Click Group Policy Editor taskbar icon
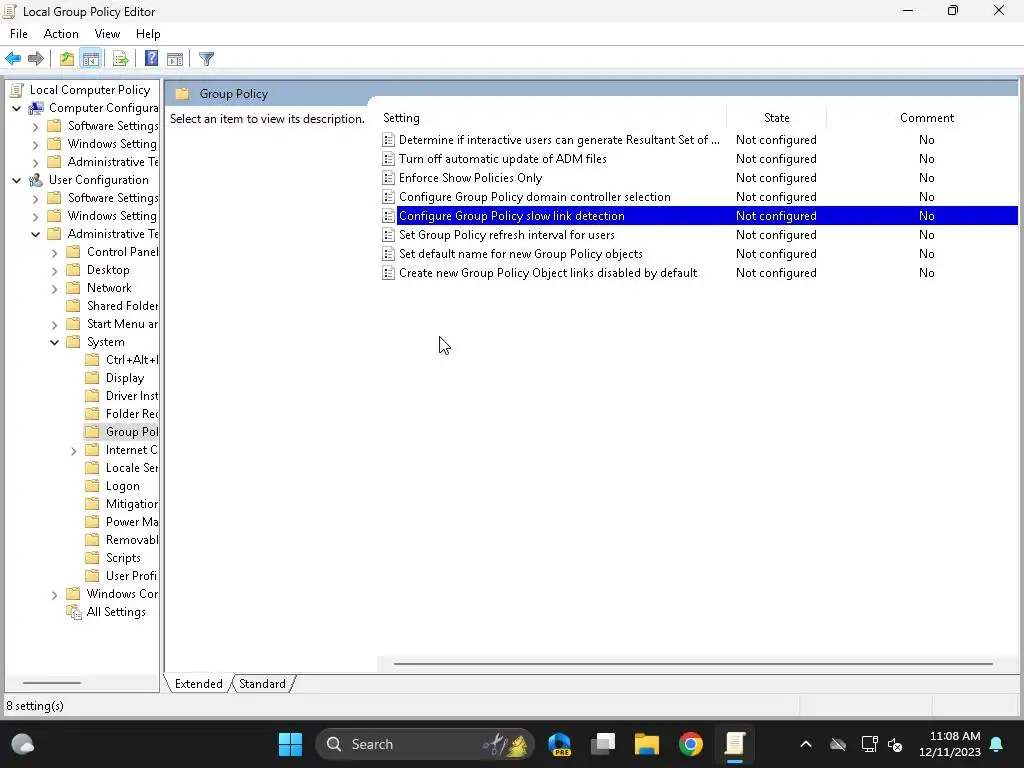Viewport: 1024px width, 768px height. coord(735,744)
